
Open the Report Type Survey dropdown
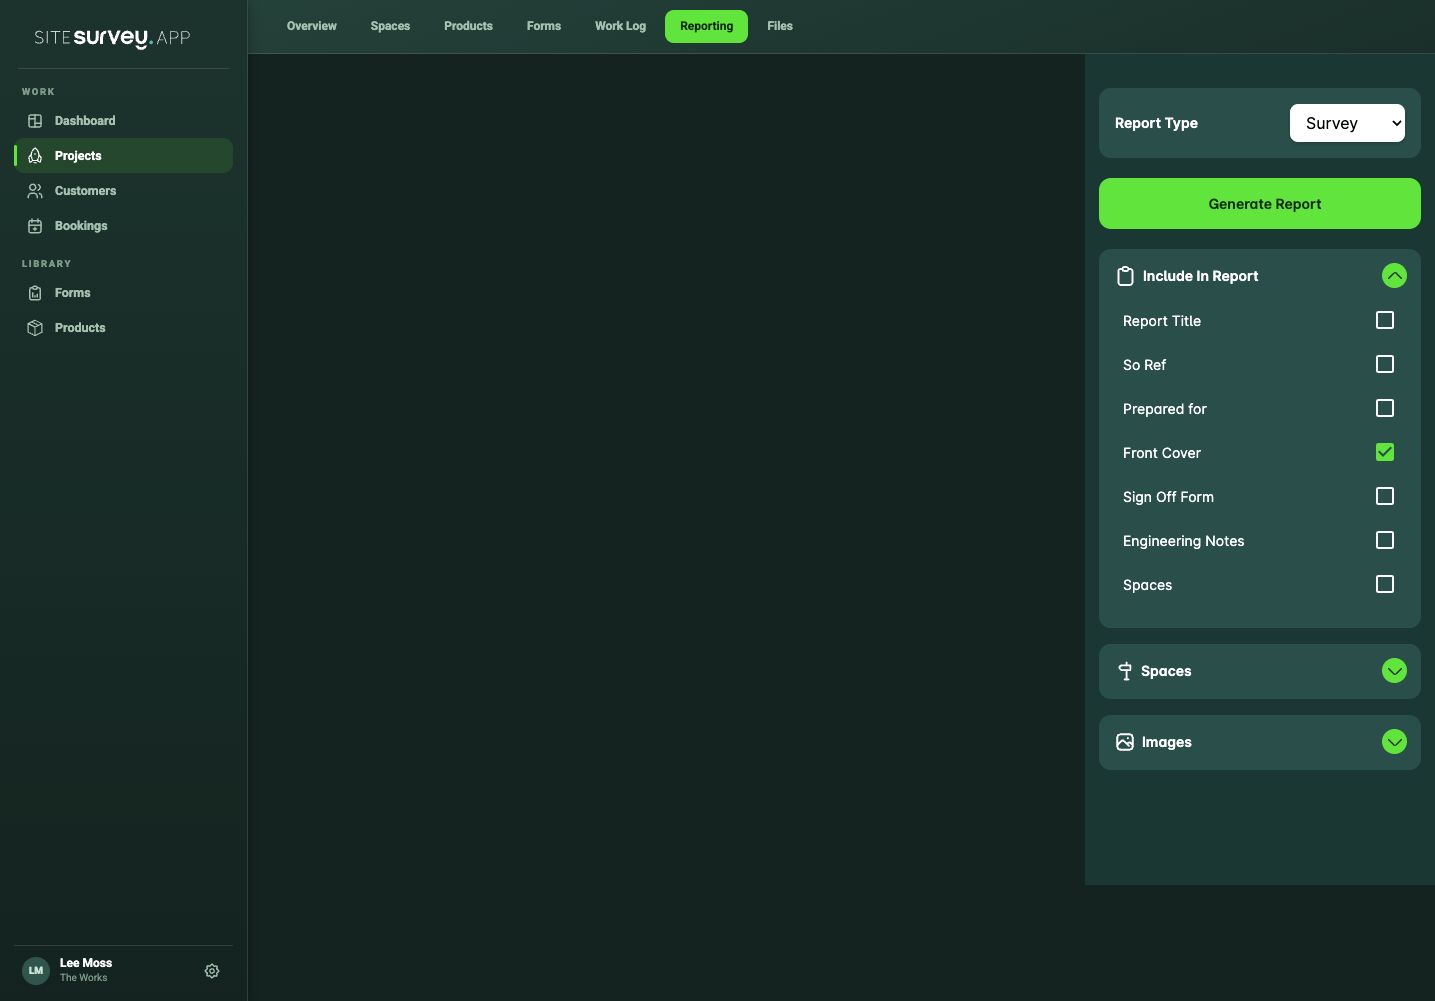(1347, 123)
